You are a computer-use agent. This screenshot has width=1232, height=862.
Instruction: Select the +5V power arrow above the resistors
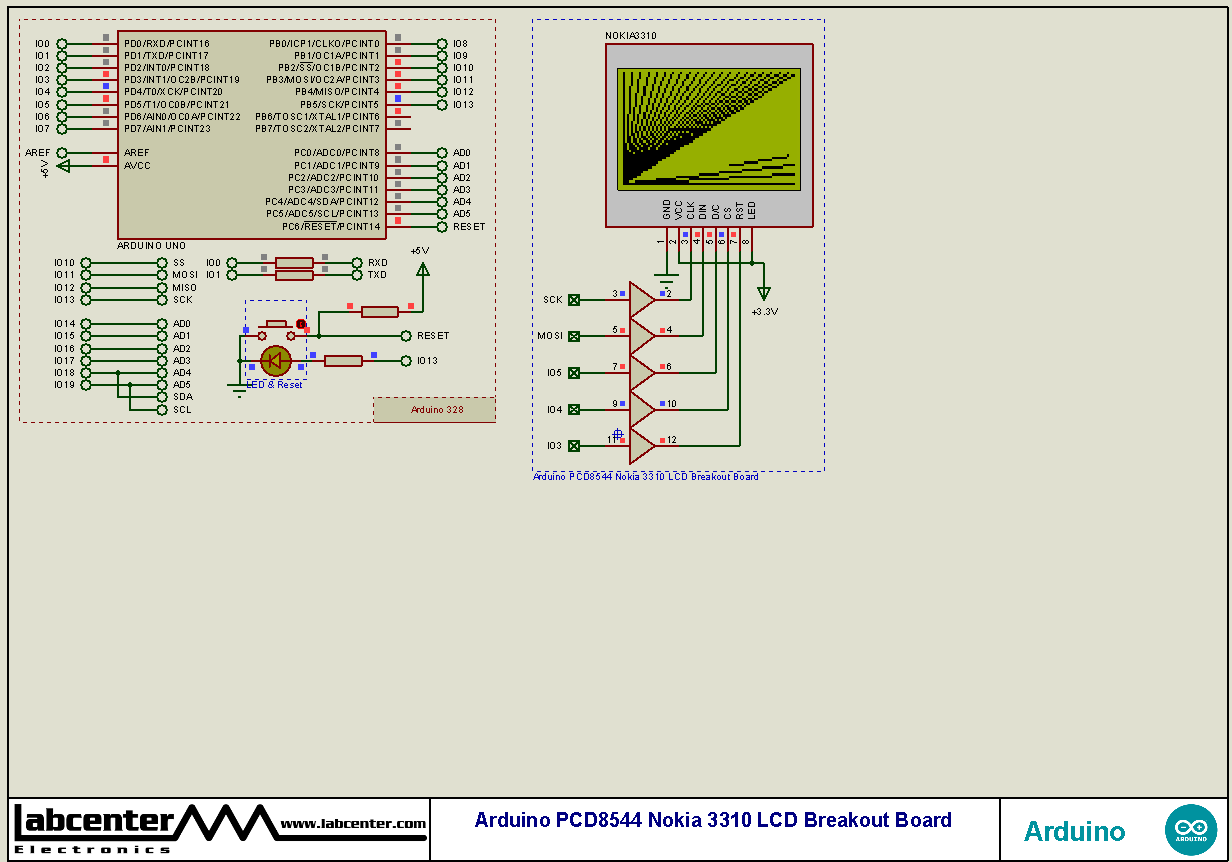pyautogui.click(x=422, y=268)
